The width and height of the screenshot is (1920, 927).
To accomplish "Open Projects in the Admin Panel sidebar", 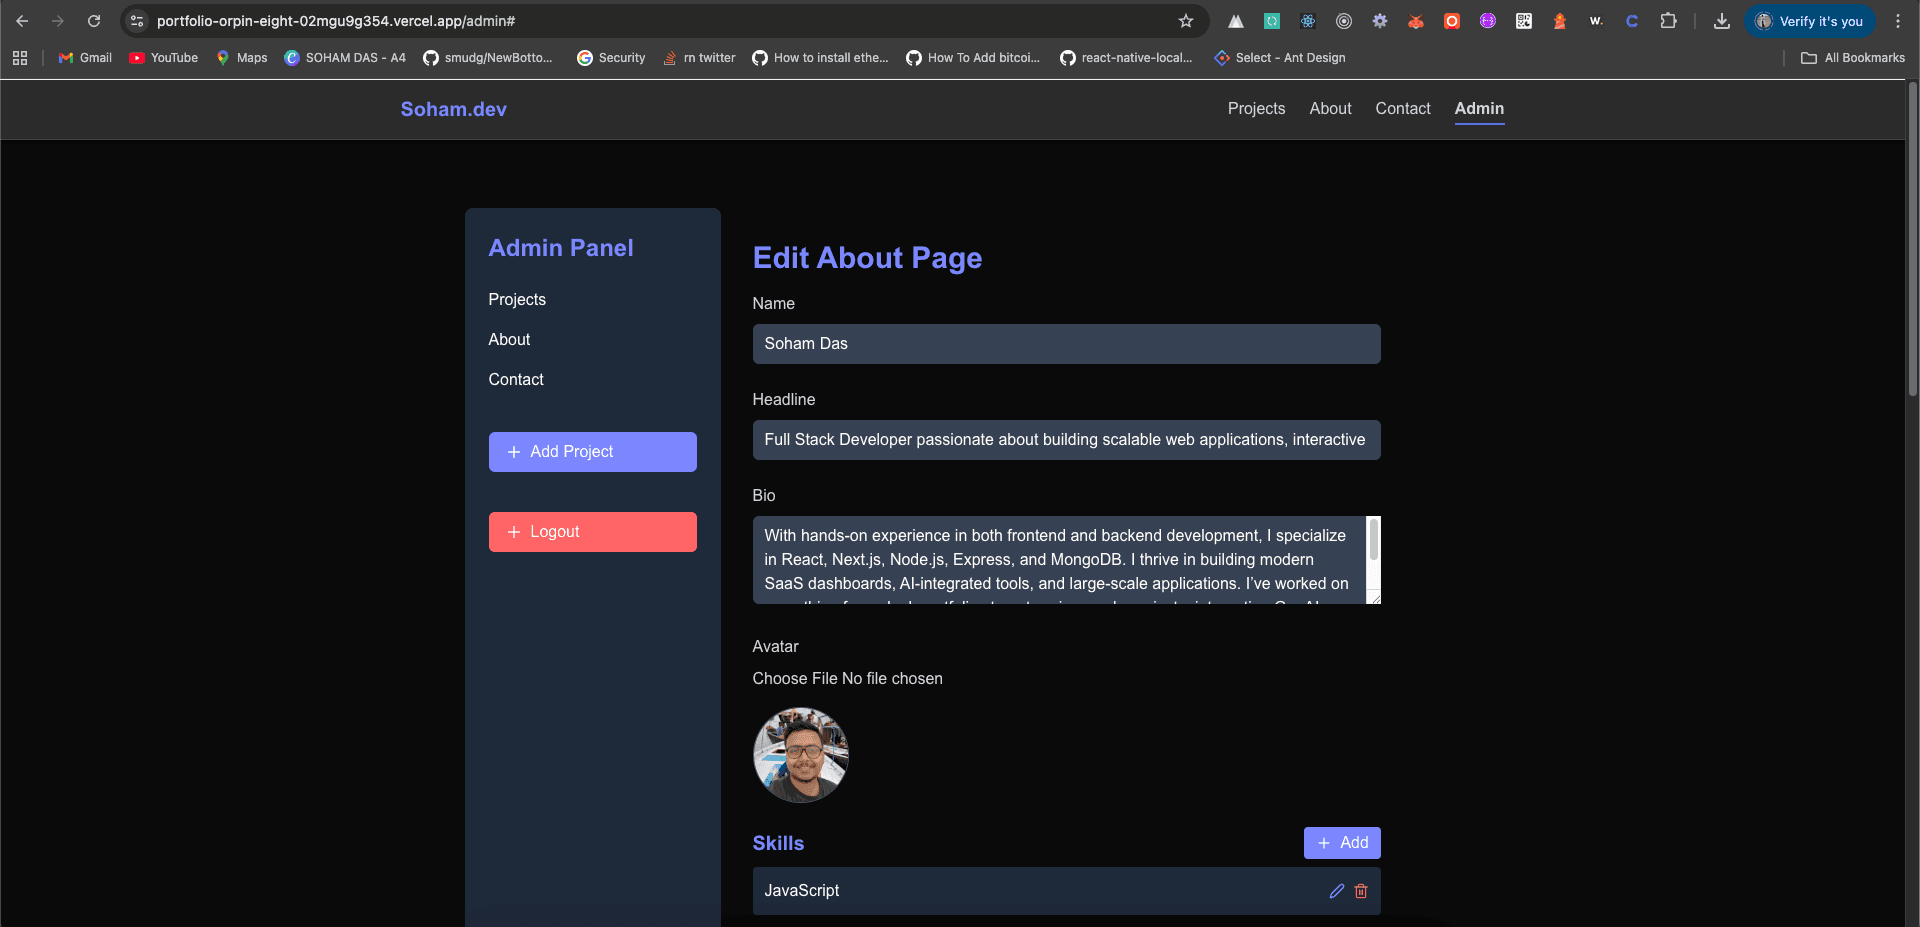I will click(517, 300).
